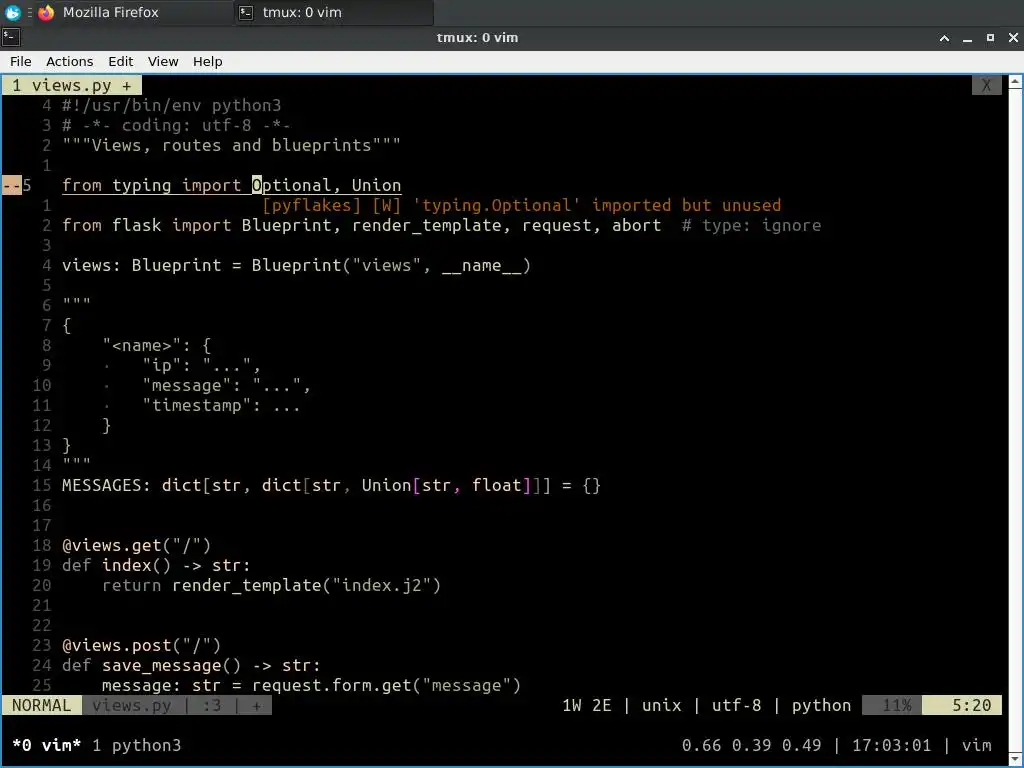This screenshot has height=768, width=1024.
Task: Click the '11%' scroll position indicator
Action: point(892,705)
